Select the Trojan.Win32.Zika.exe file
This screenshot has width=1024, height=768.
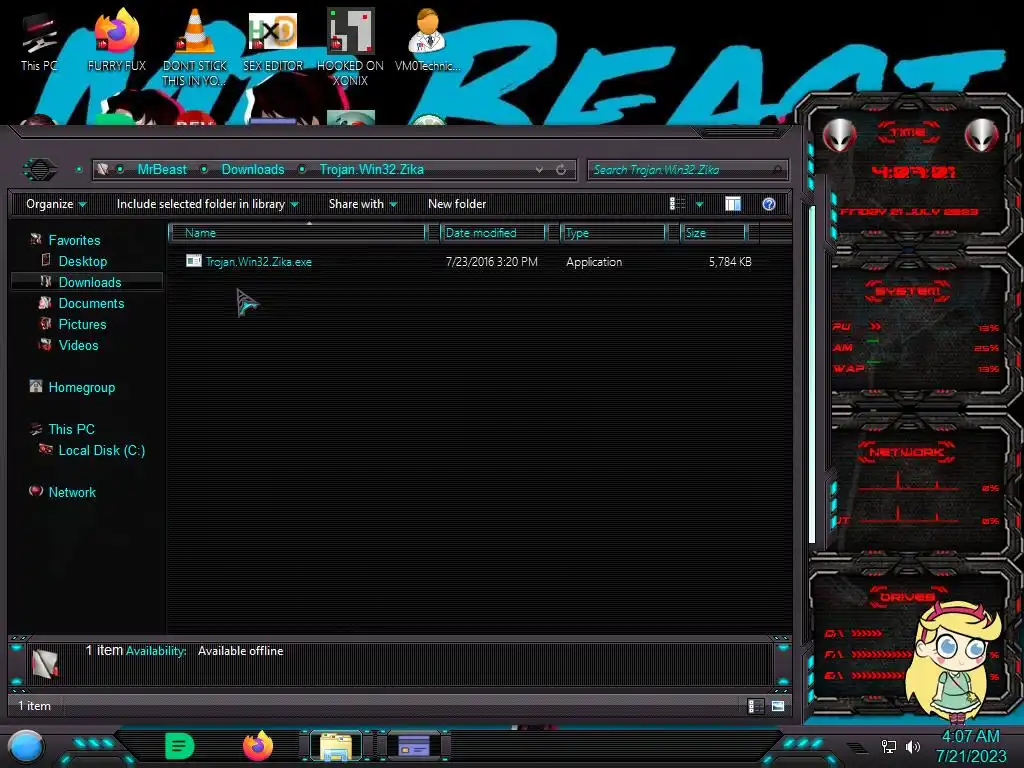259,262
